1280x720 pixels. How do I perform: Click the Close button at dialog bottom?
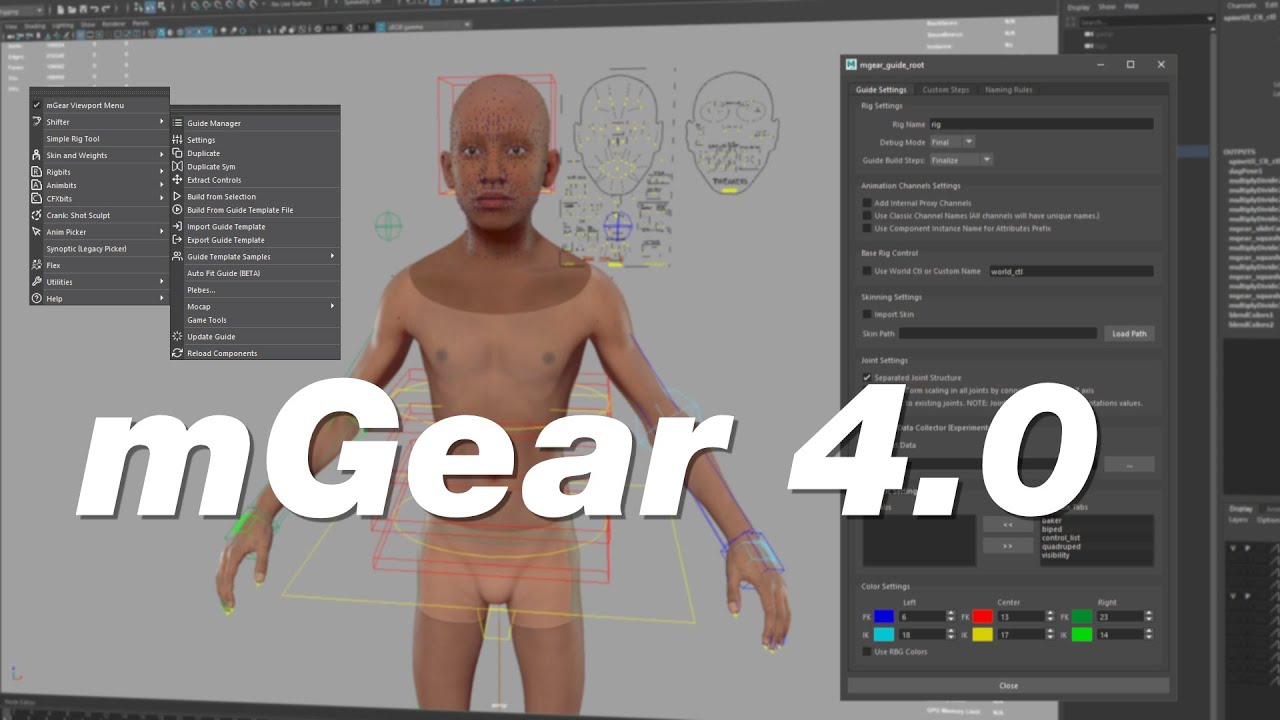[1008, 686]
